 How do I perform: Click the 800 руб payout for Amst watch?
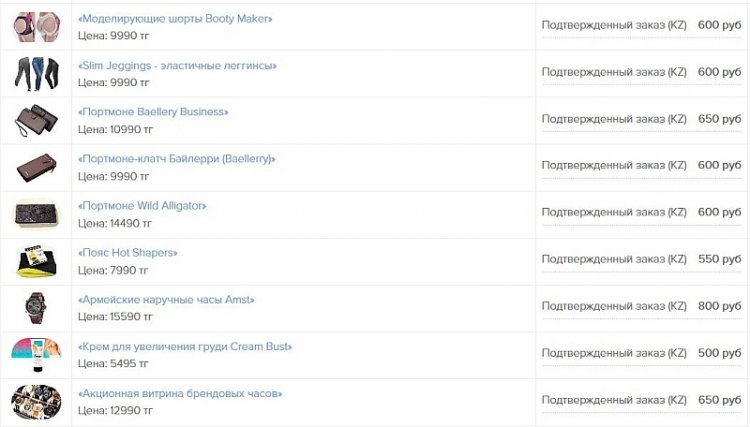tap(719, 307)
